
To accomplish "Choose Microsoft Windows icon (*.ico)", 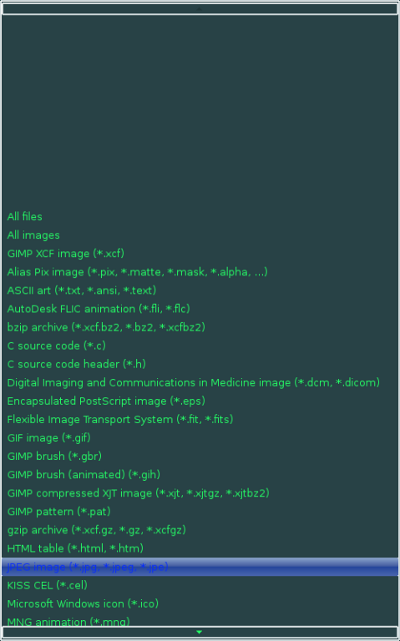I will tap(200, 604).
